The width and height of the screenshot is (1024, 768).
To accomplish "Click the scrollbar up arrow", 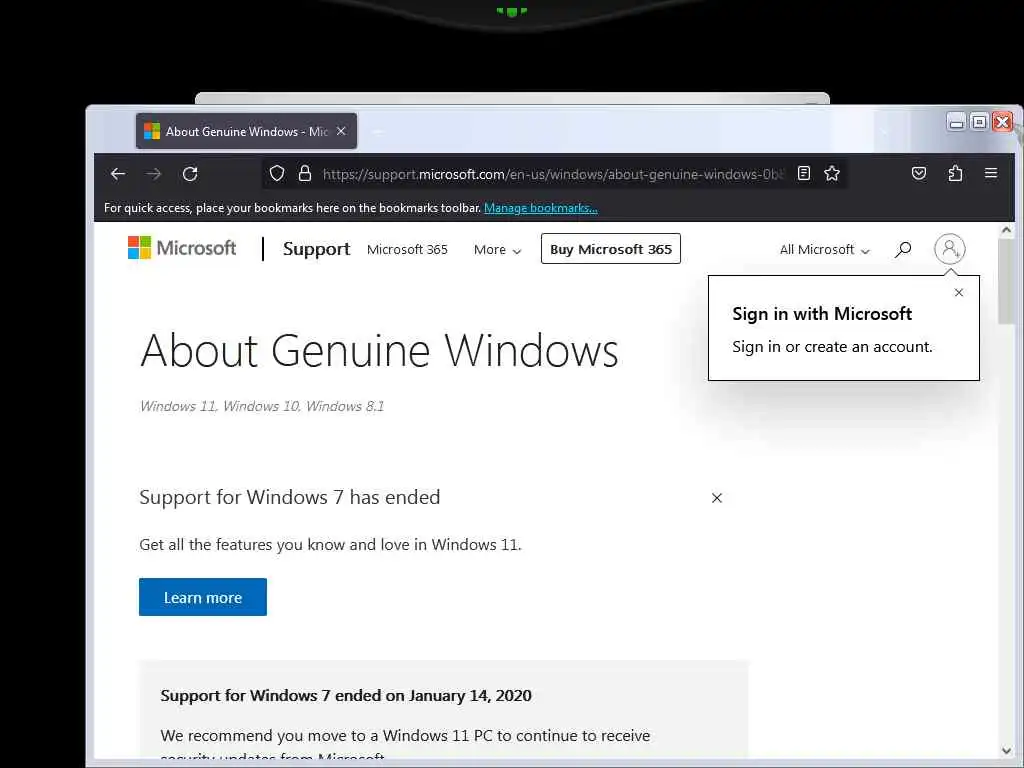I will tap(1006, 230).
